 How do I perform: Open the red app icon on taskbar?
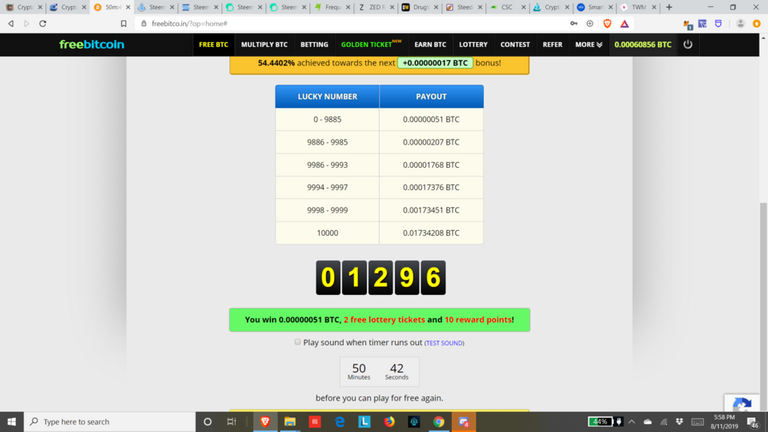coord(315,422)
